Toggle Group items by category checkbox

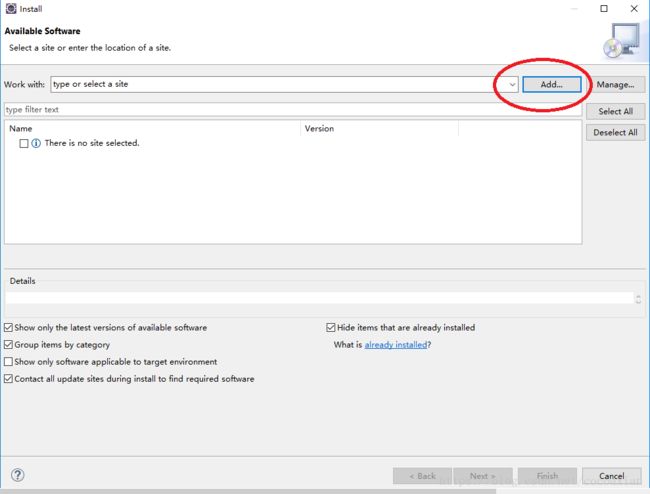click(x=8, y=344)
